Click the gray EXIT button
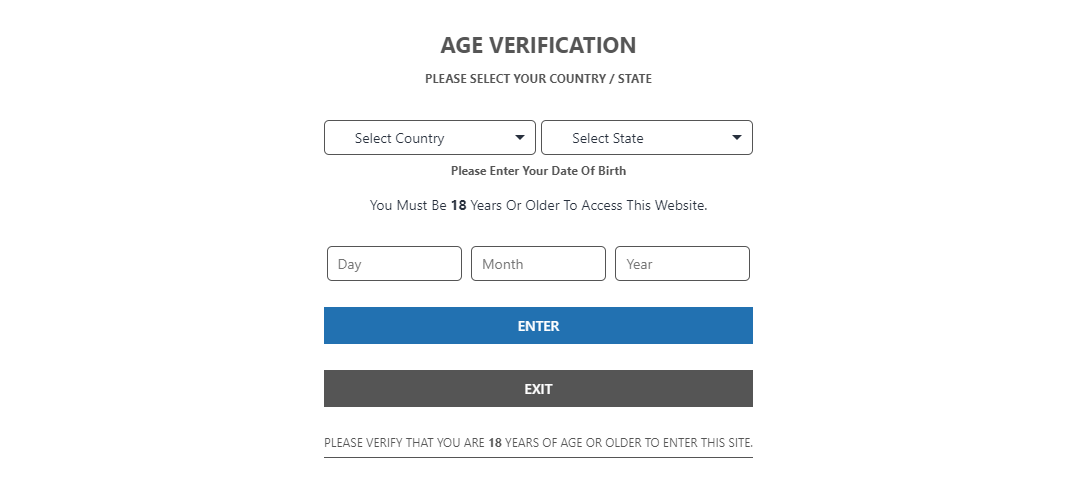Viewport: 1075px width, 496px height. (538, 388)
